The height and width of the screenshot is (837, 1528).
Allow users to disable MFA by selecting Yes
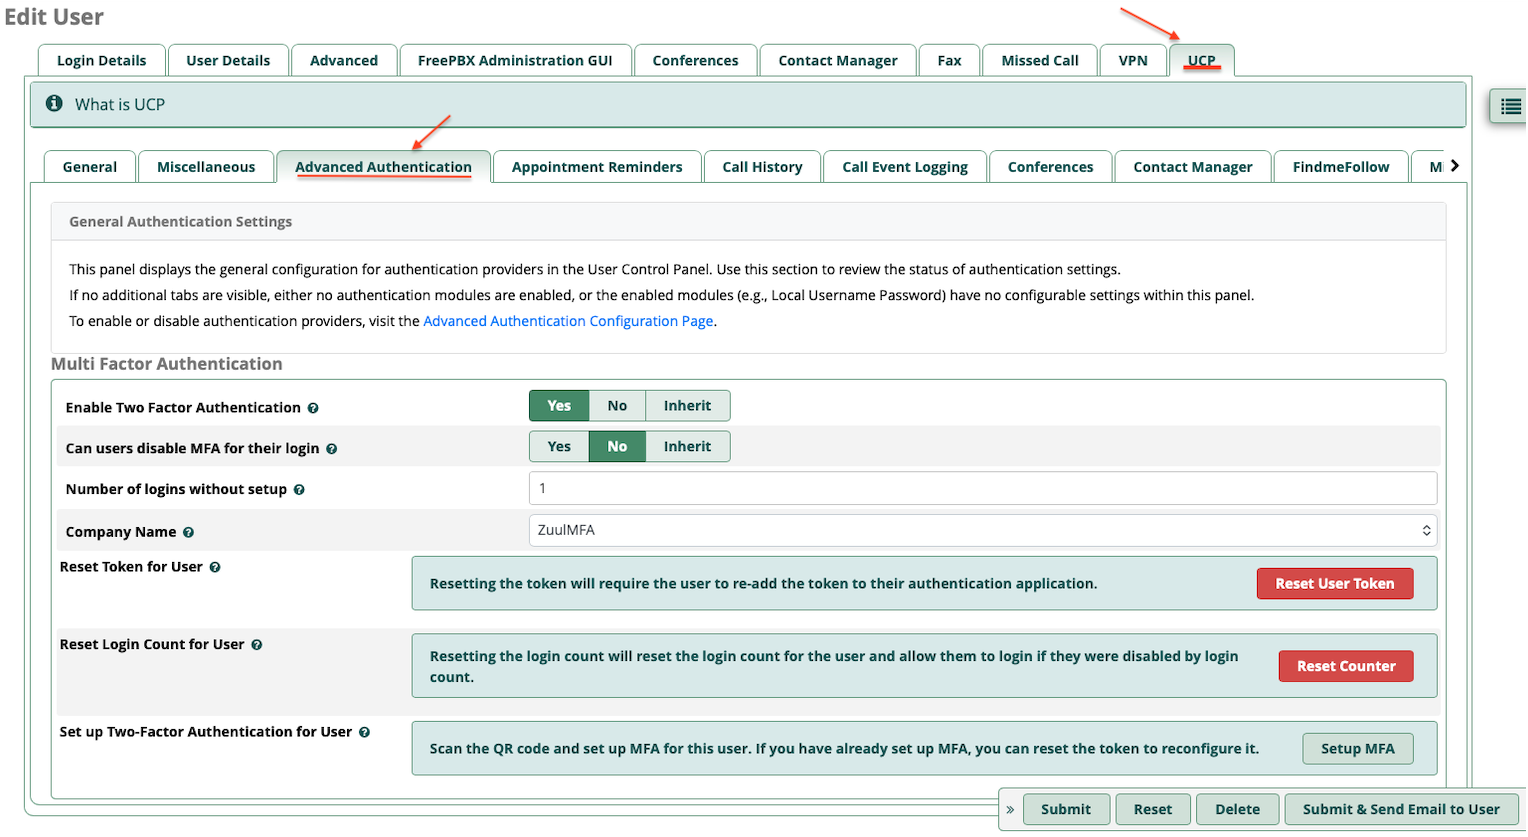(559, 447)
